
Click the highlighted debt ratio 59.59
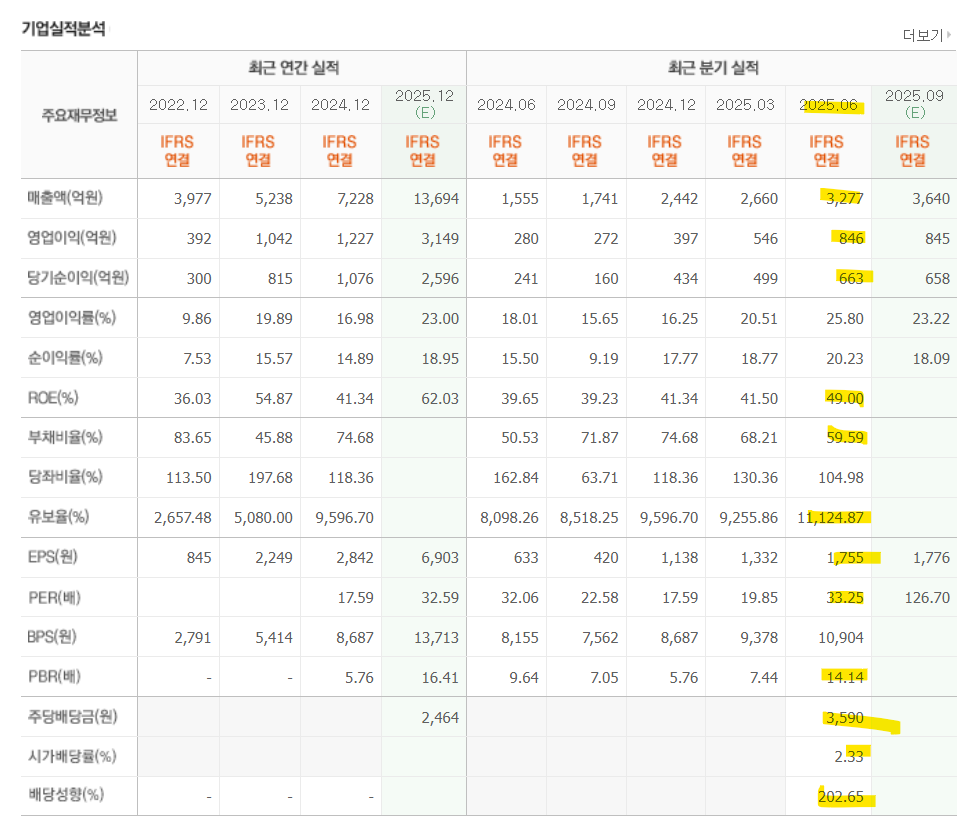pyautogui.click(x=845, y=438)
